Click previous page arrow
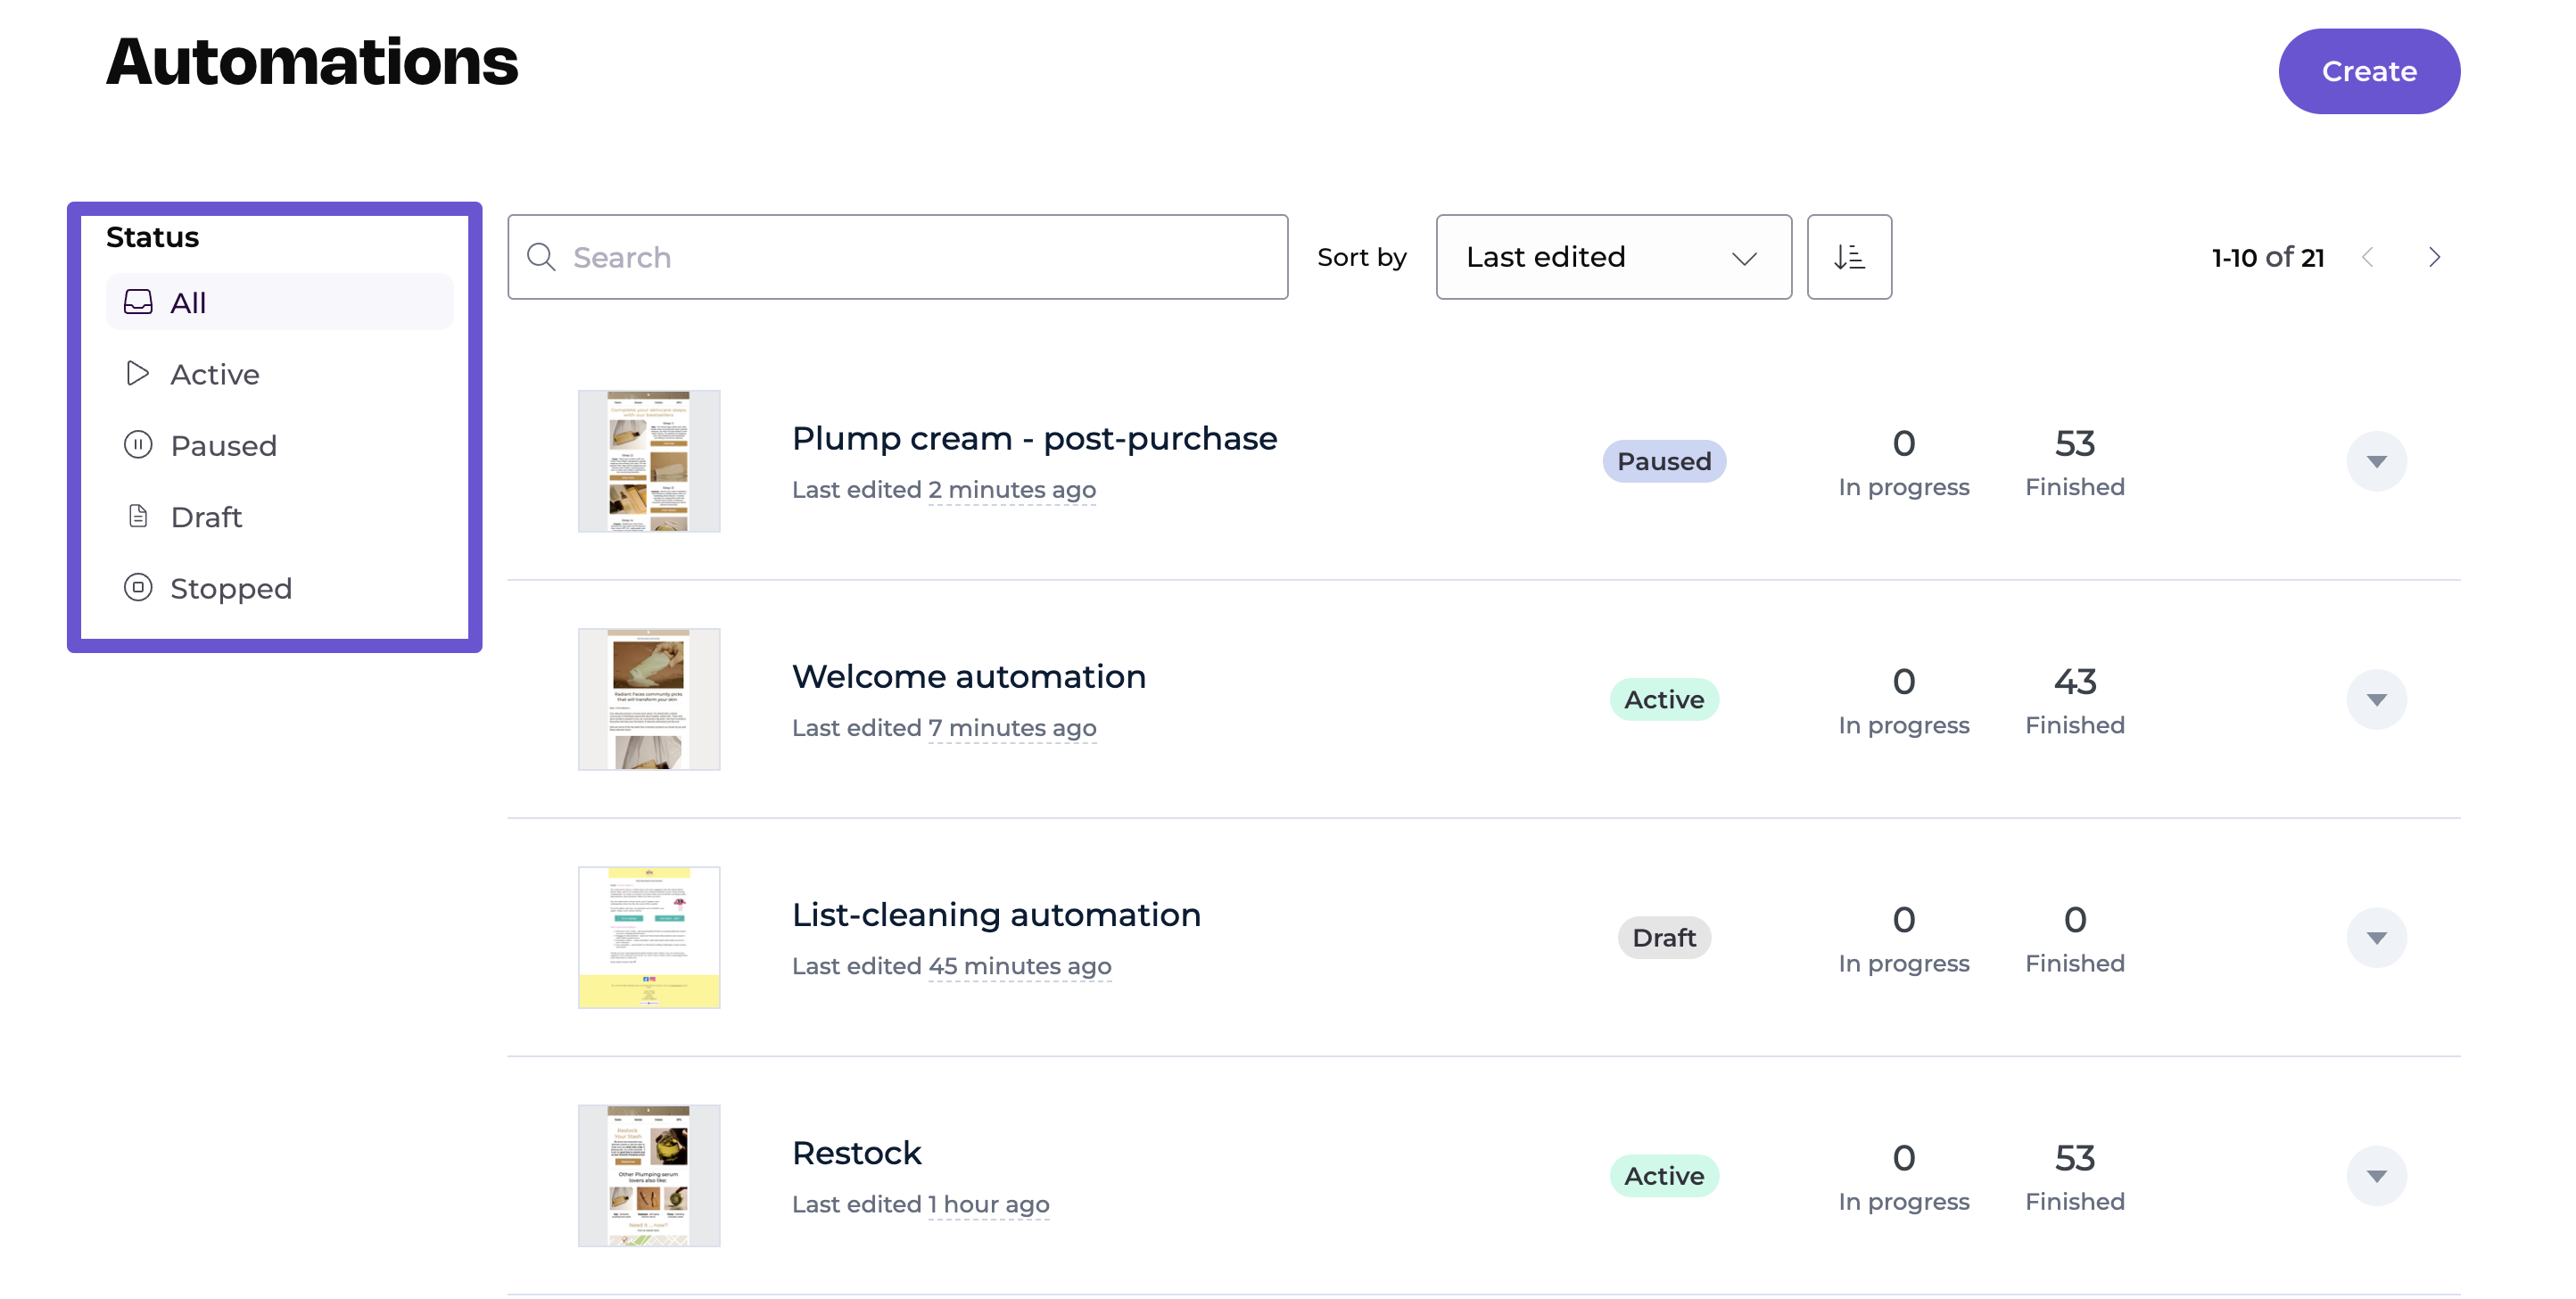 2367,257
